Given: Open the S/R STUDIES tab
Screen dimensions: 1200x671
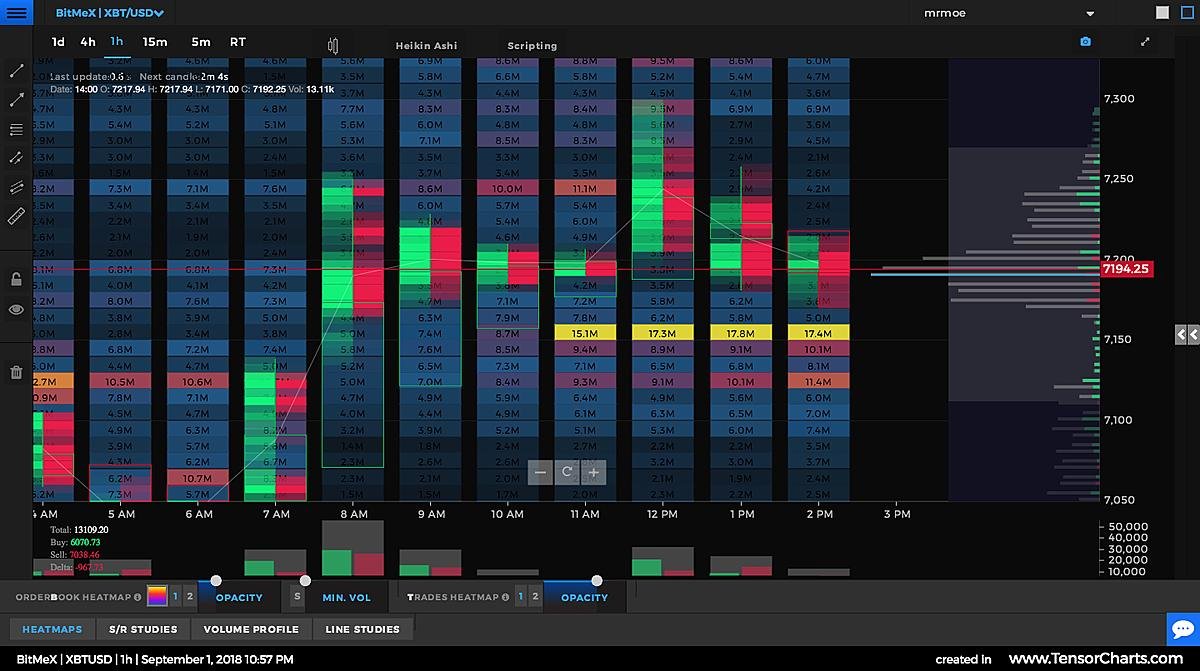Looking at the screenshot, I should coord(144,629).
